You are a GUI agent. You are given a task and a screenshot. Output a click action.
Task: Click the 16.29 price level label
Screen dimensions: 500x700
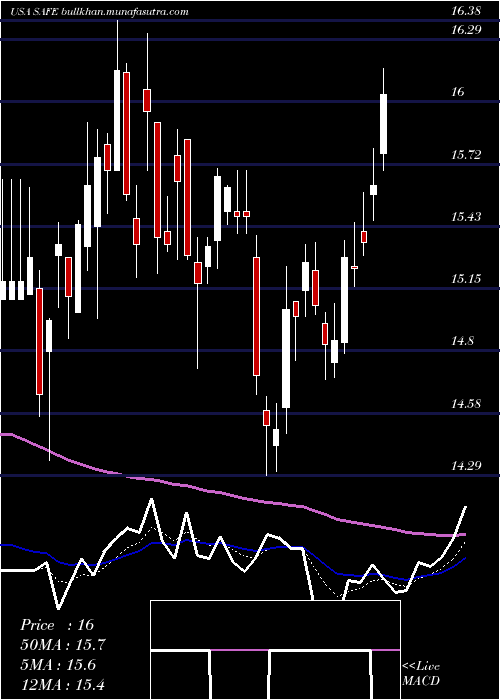[x=466, y=30]
